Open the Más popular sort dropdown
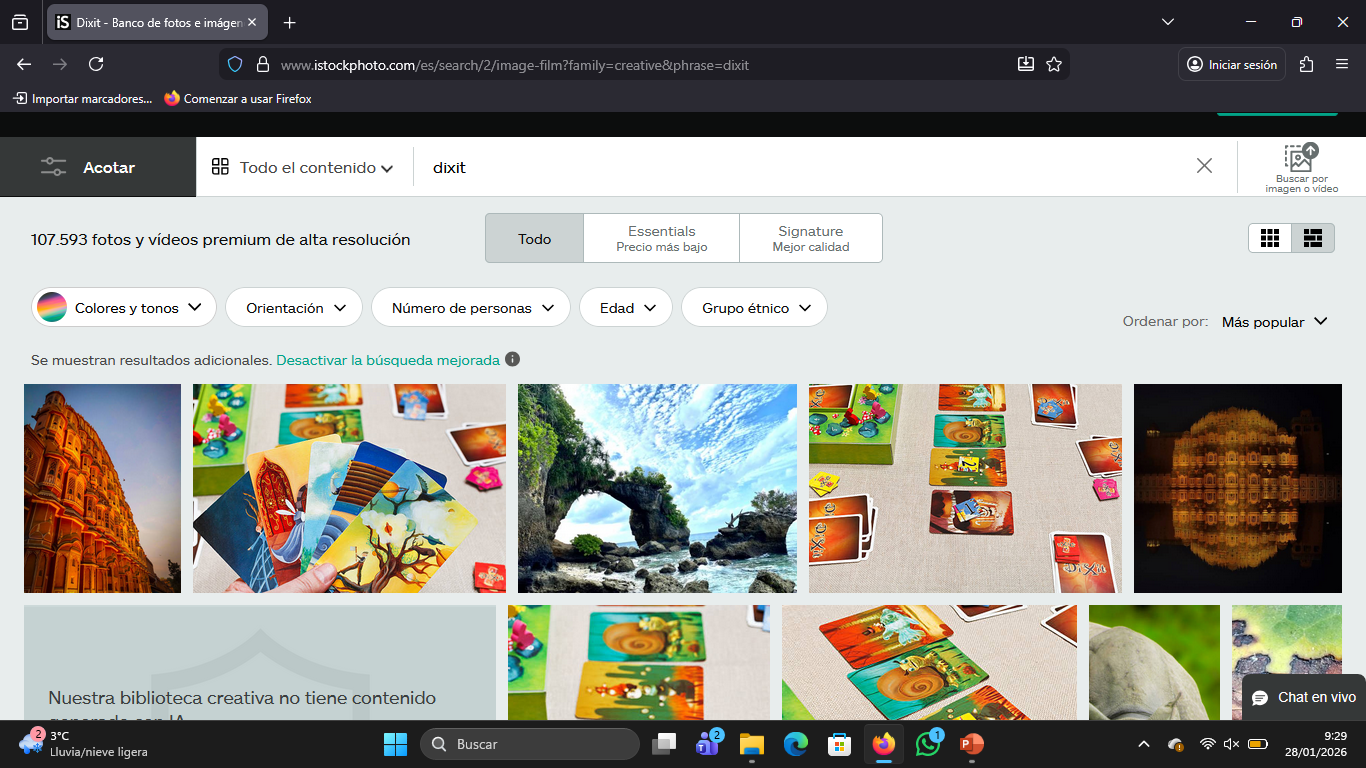1366x768 pixels. click(x=1274, y=322)
